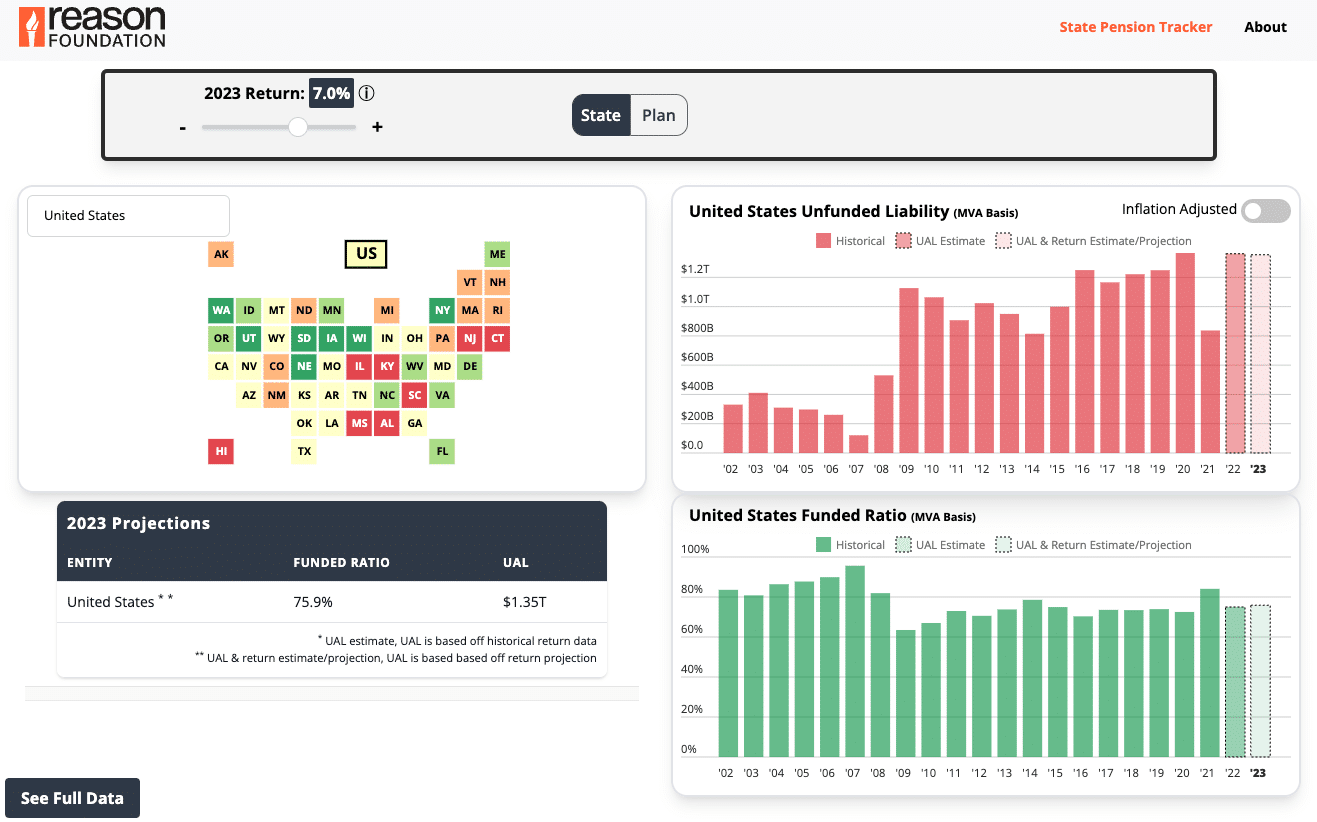Viewport: 1317px width, 822px height.
Task: Click the '20 bar in Unfunded Liability chart
Action: coord(1185,353)
